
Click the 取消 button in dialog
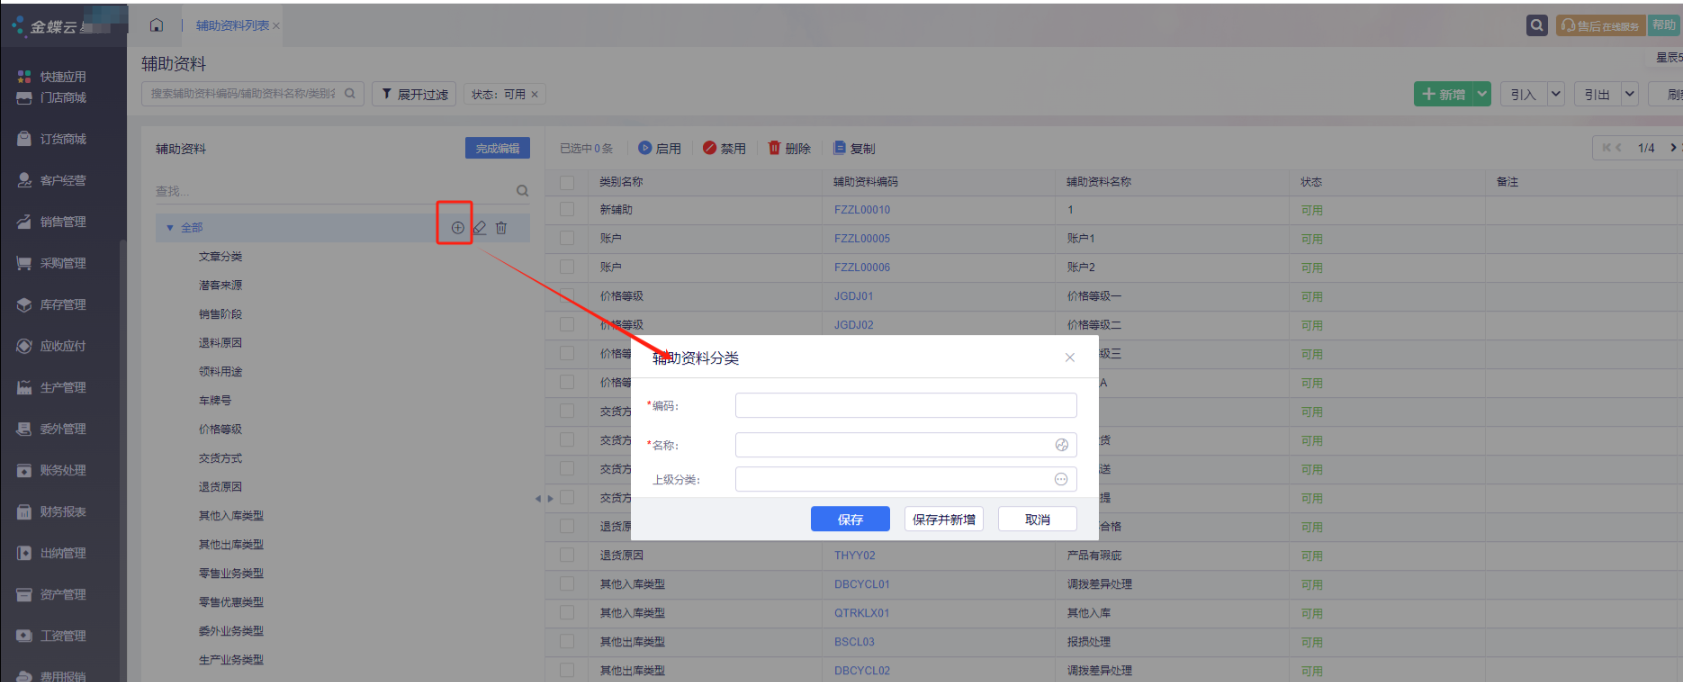point(1037,519)
